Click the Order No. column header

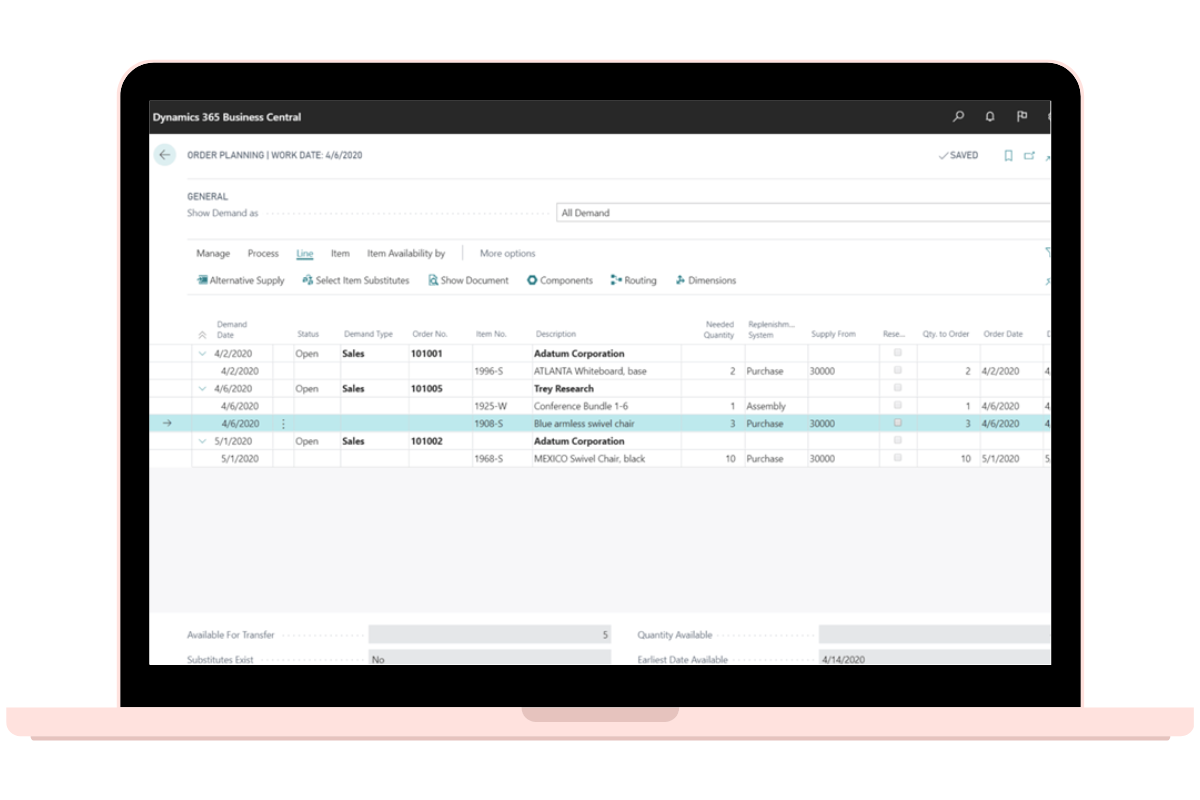point(430,334)
